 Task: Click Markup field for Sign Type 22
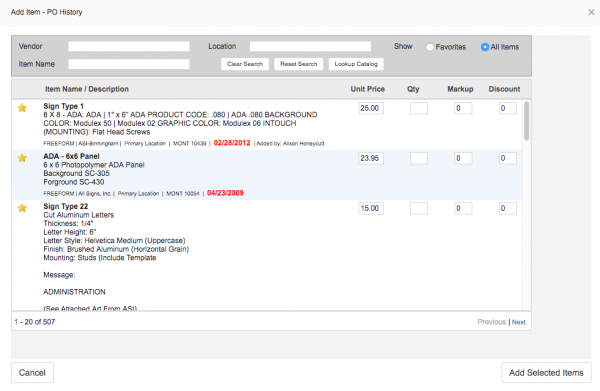(463, 208)
